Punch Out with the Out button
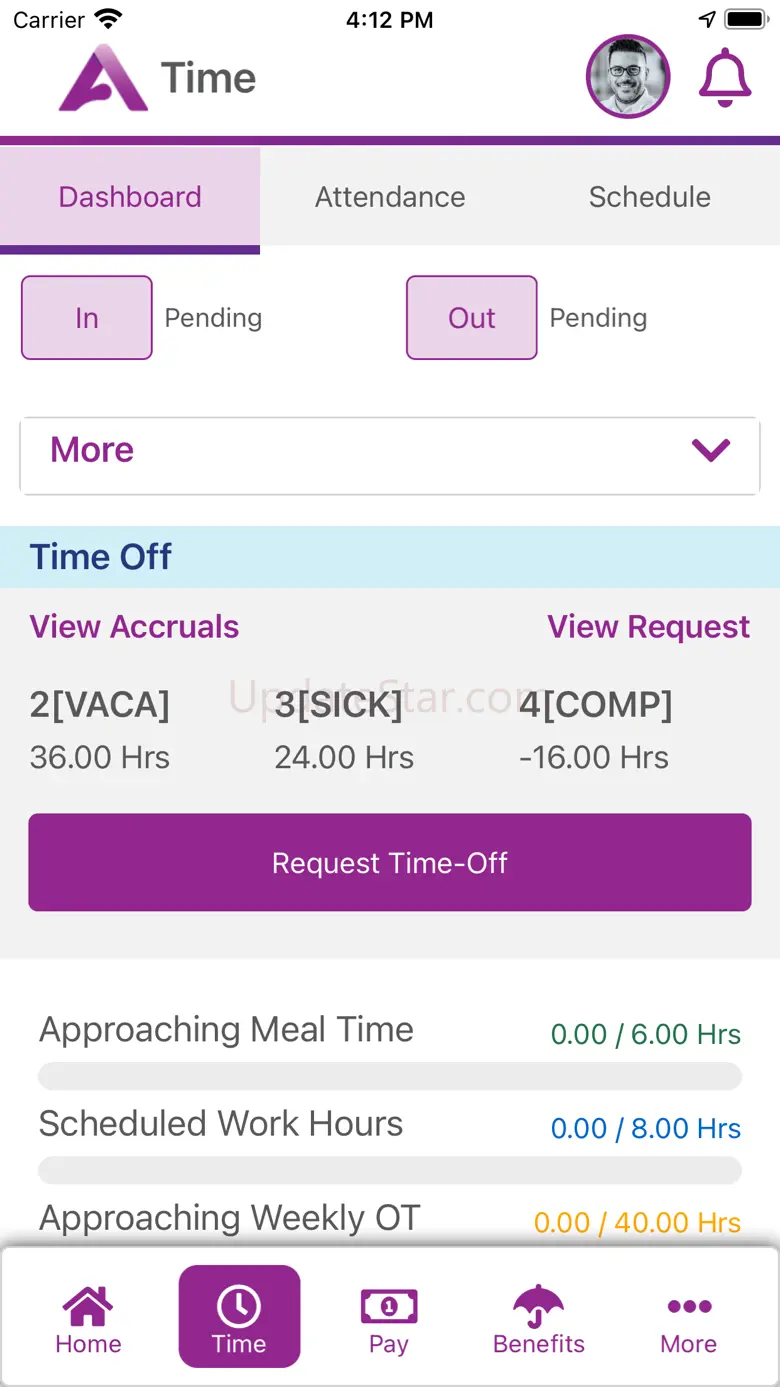Image resolution: width=780 pixels, height=1387 pixels. tap(472, 318)
